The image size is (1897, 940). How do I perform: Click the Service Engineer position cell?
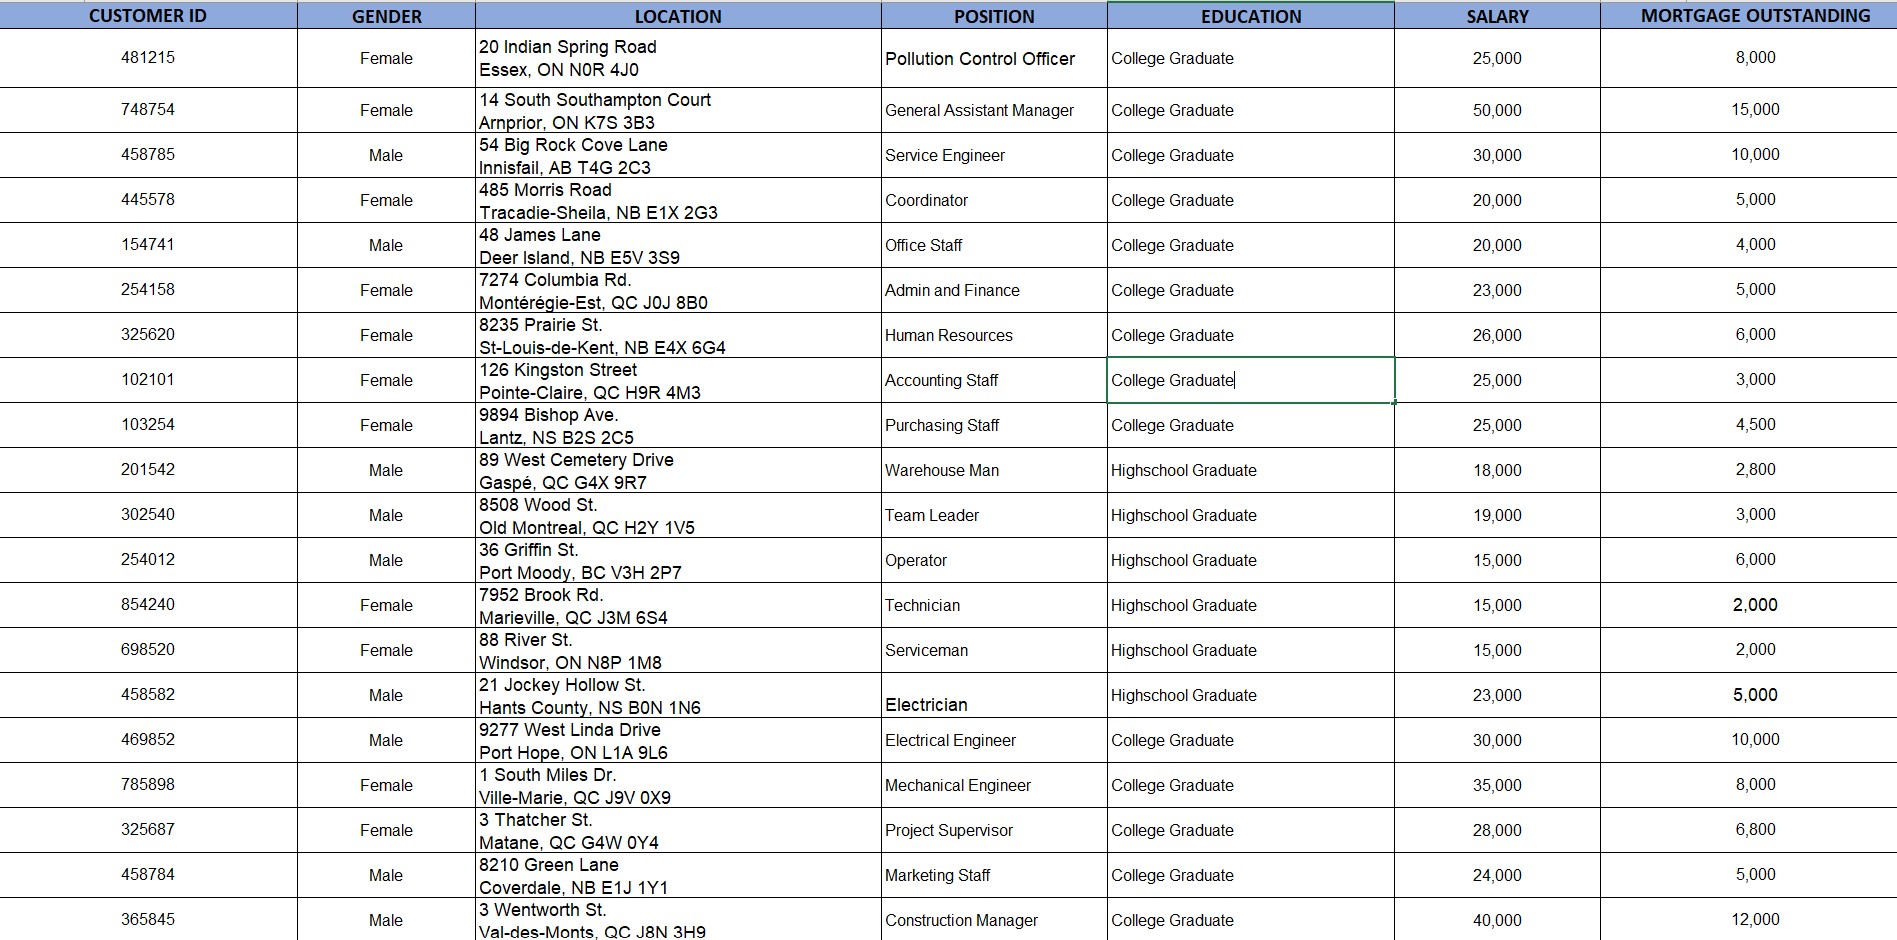coord(994,155)
